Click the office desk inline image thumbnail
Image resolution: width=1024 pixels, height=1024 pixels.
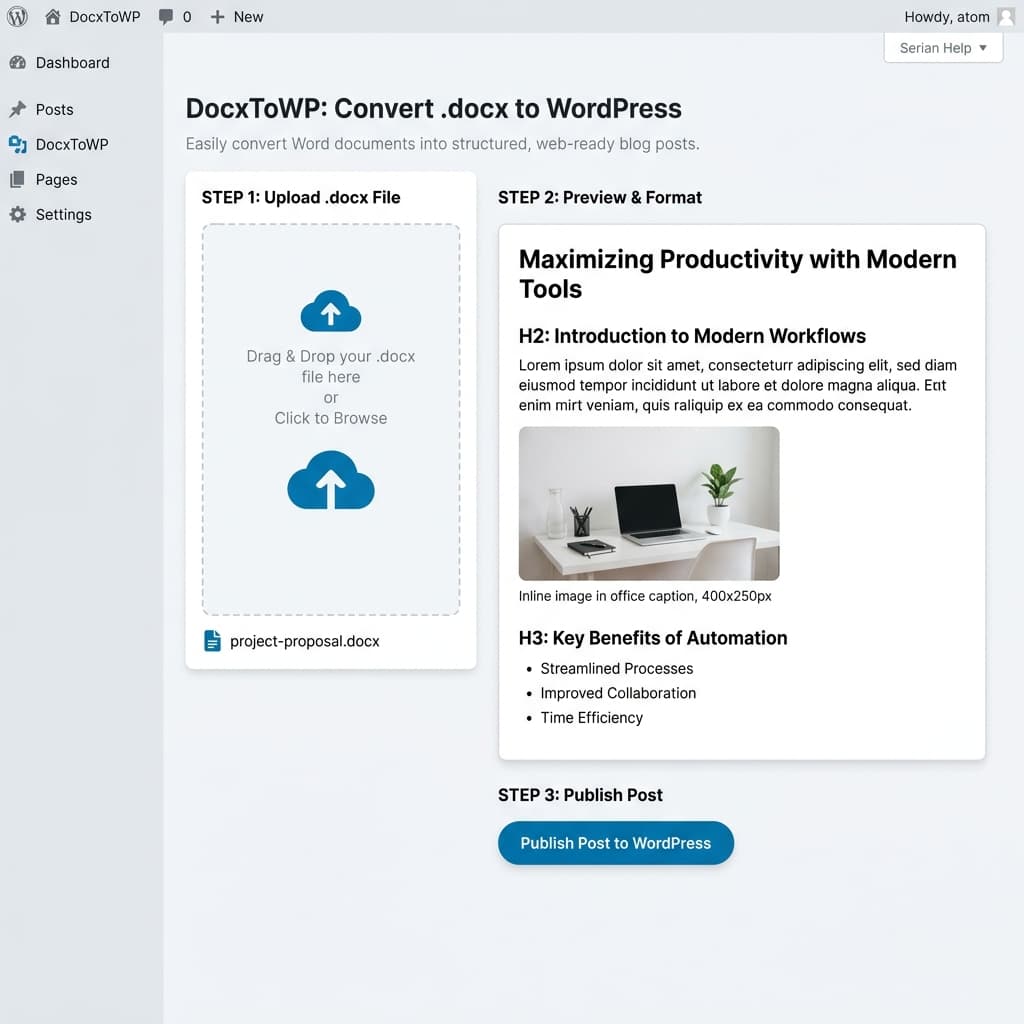pos(648,503)
